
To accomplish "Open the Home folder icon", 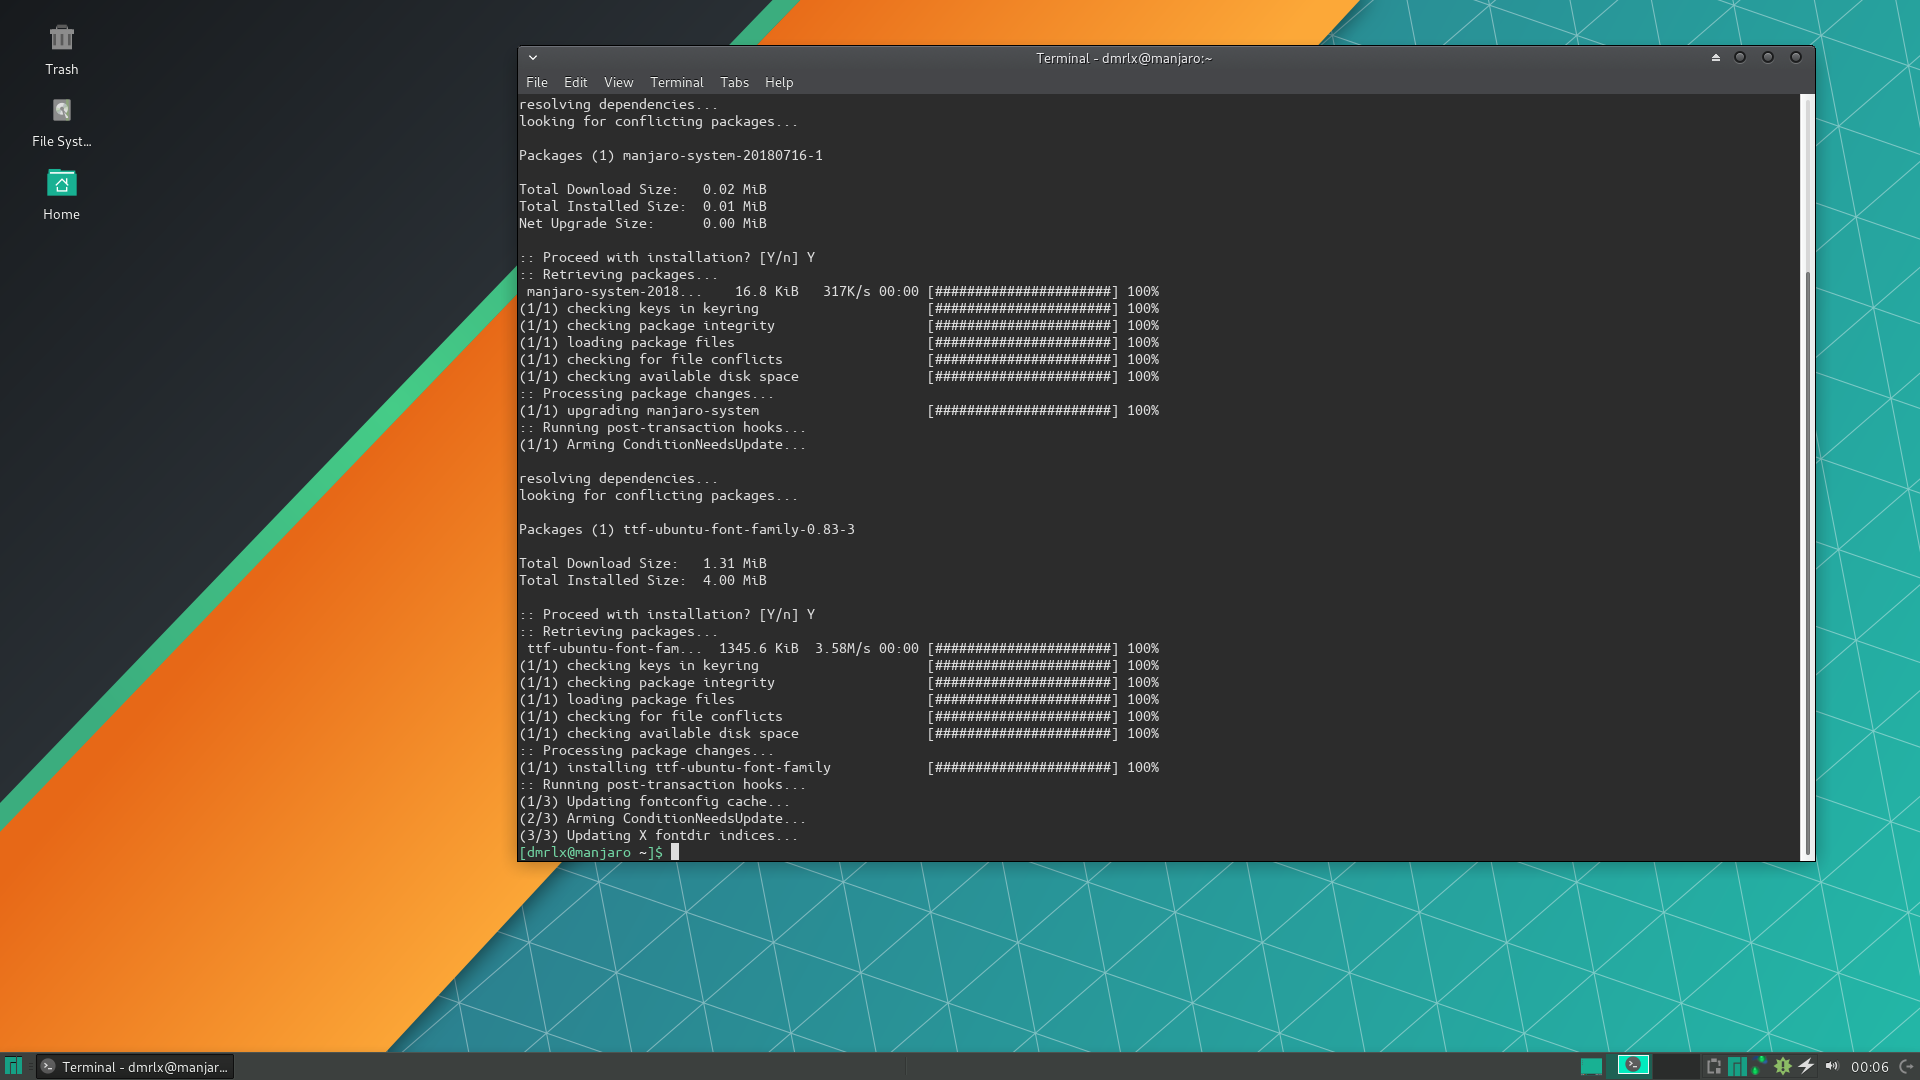I will pyautogui.click(x=61, y=184).
